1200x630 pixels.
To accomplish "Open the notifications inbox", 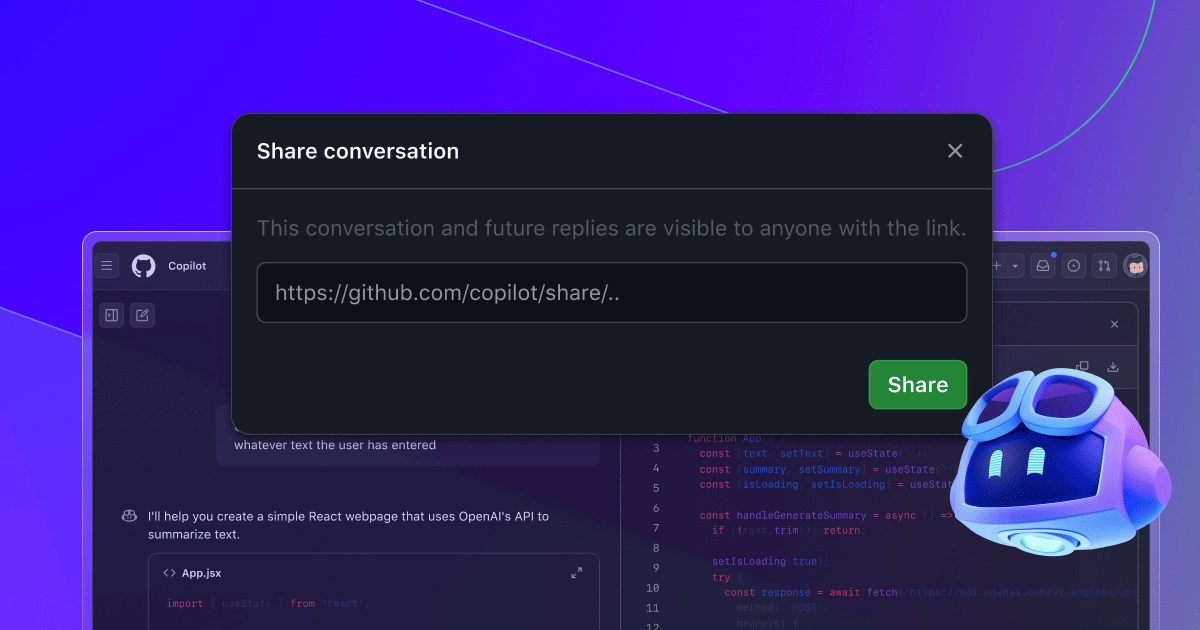I will coord(1043,265).
